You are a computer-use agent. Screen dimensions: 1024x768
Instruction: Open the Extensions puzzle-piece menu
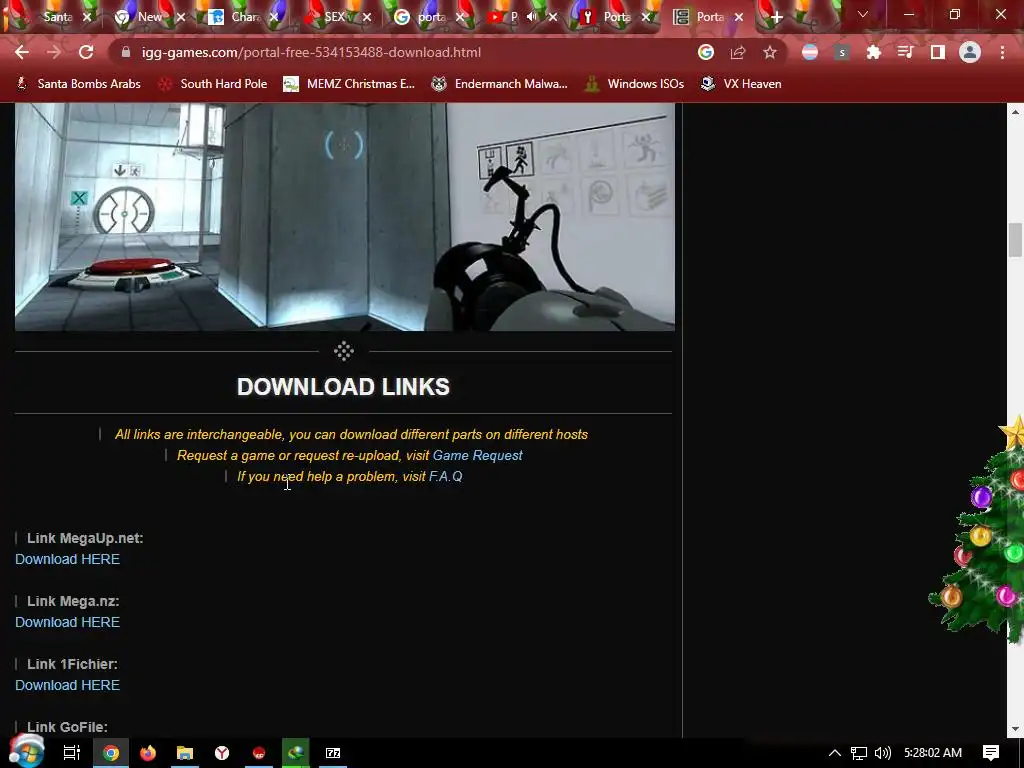(874, 52)
